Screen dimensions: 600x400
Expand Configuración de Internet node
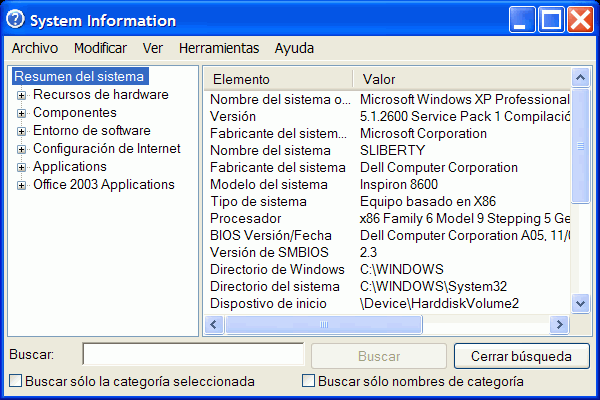(21, 149)
